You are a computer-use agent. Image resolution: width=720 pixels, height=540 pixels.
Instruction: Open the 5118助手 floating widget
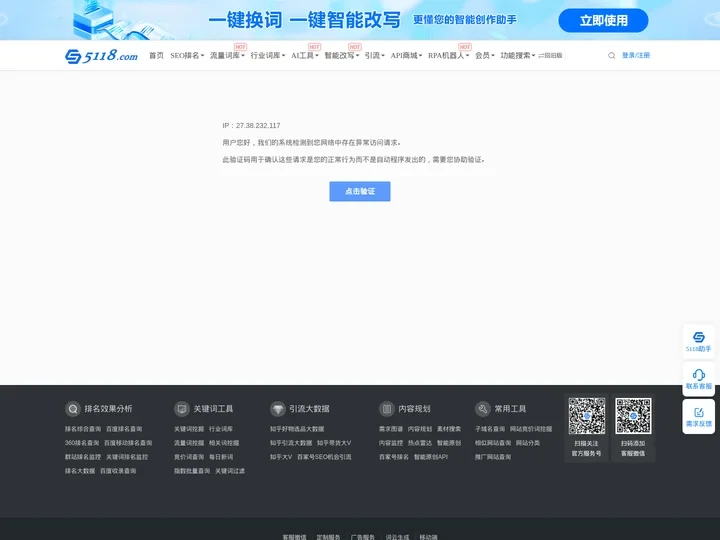click(x=698, y=342)
